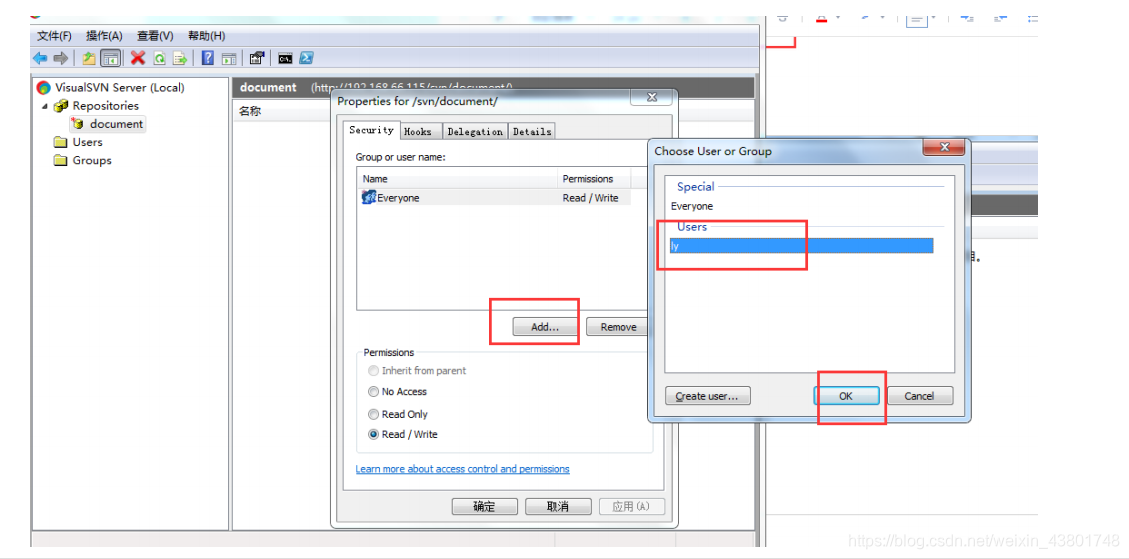Click the red X delete icon
Image resolution: width=1129 pixels, height=559 pixels.
coord(138,58)
